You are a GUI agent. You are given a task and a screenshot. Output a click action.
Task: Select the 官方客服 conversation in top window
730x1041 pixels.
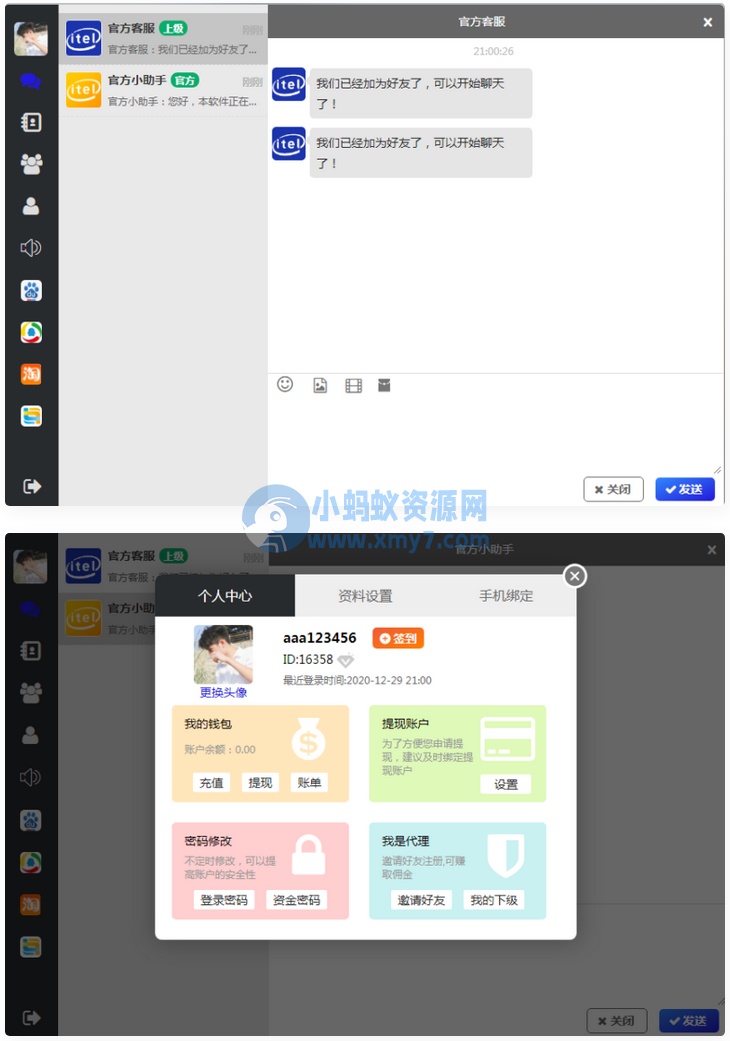click(x=163, y=39)
